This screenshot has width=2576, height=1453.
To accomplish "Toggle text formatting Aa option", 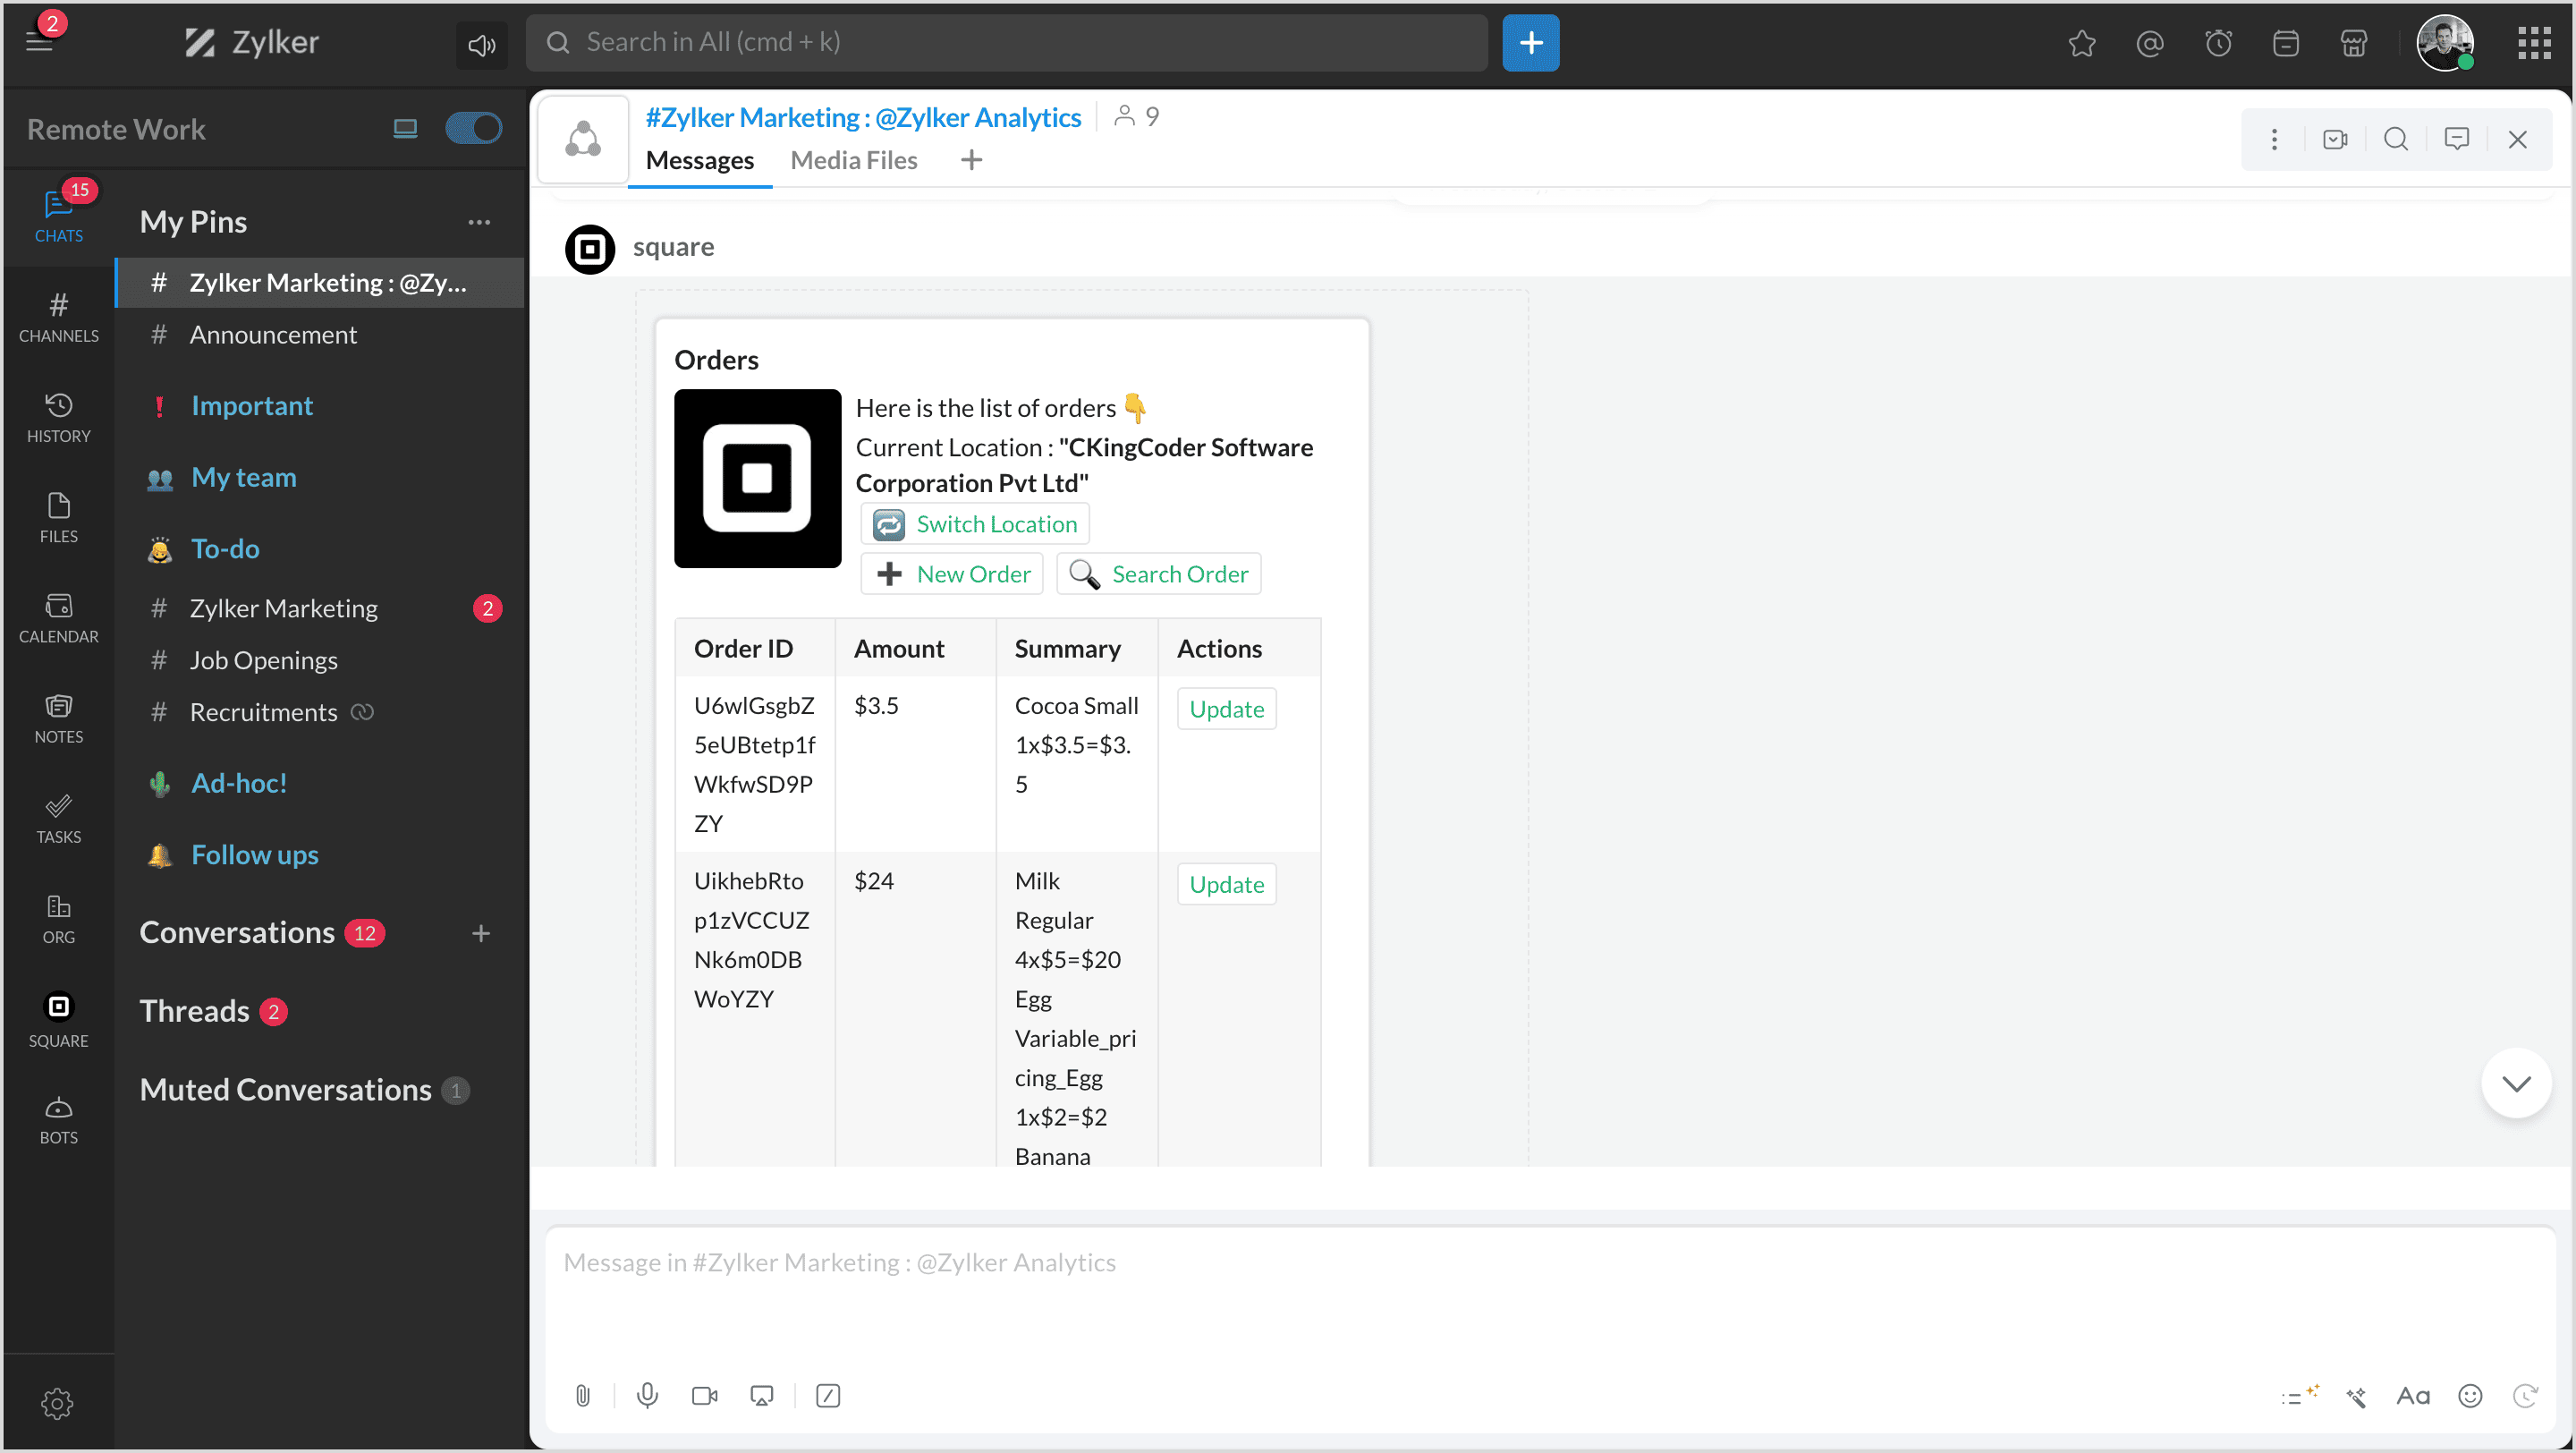I will 2412,1395.
